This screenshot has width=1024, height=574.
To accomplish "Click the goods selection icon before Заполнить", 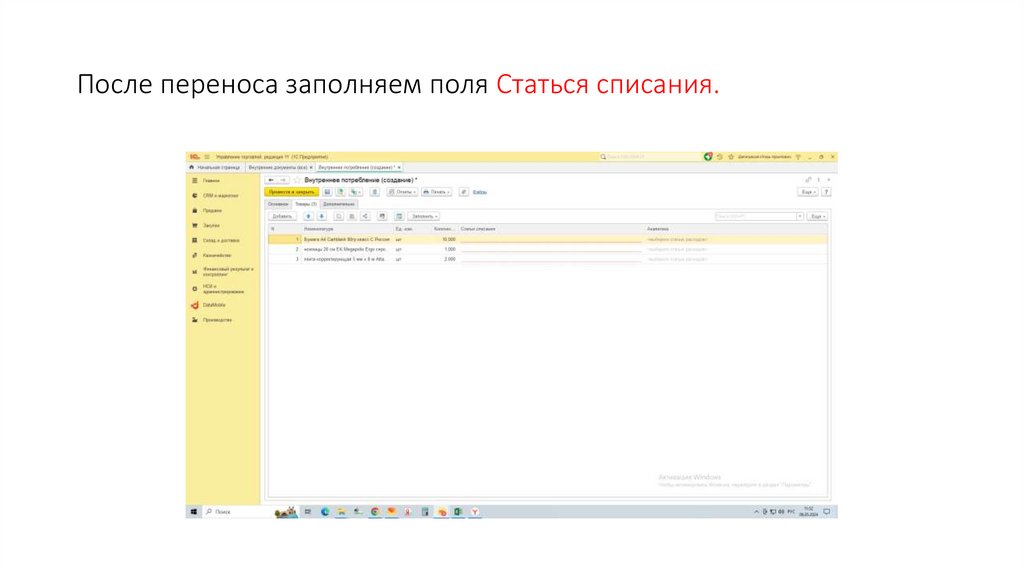I will point(399,216).
